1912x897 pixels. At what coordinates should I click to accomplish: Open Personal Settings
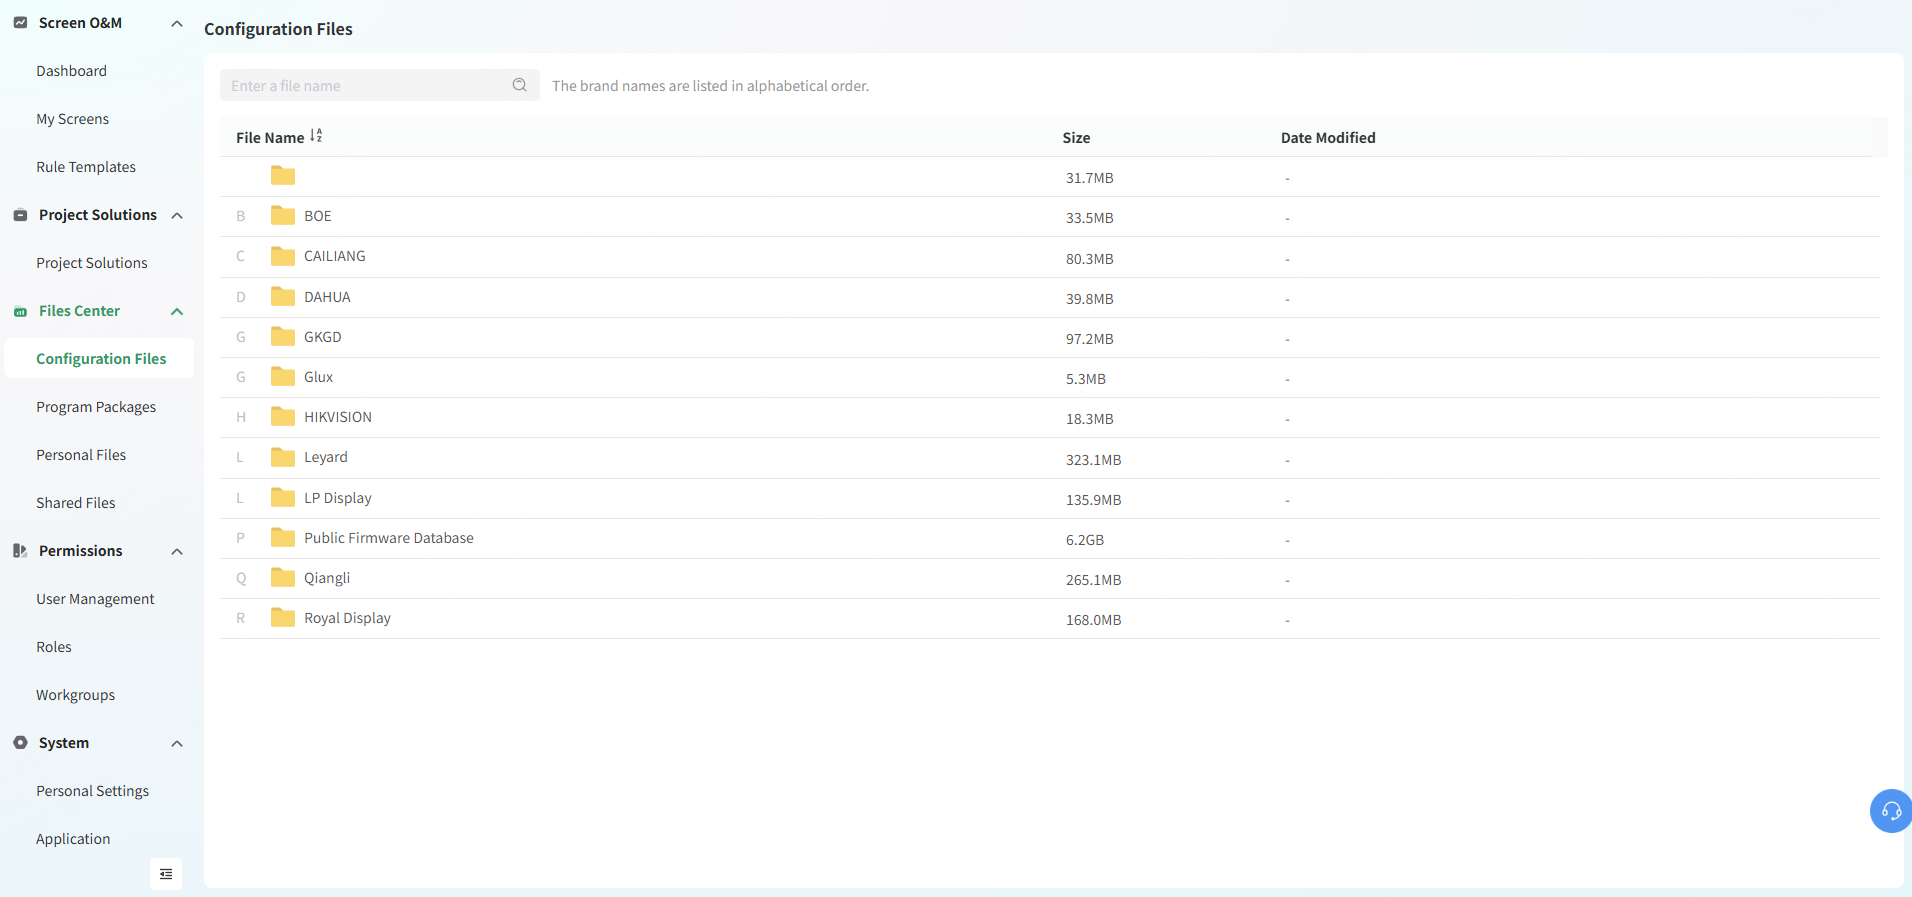point(93,791)
